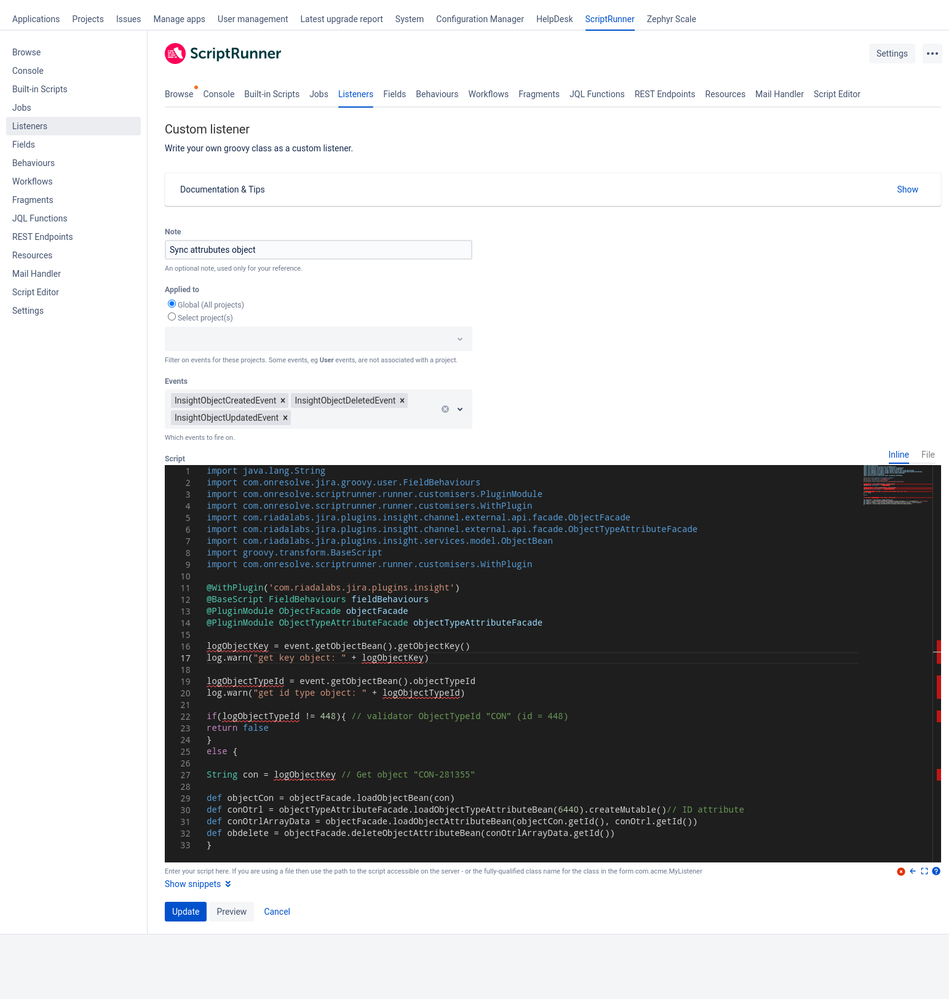Click the red script error status icon
The image size is (949, 999).
click(901, 872)
